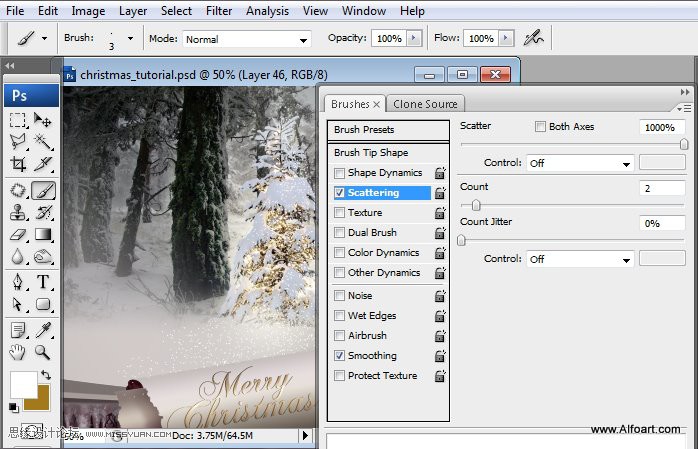Switch to the Clone Source tab
This screenshot has width=698, height=449.
(x=425, y=104)
